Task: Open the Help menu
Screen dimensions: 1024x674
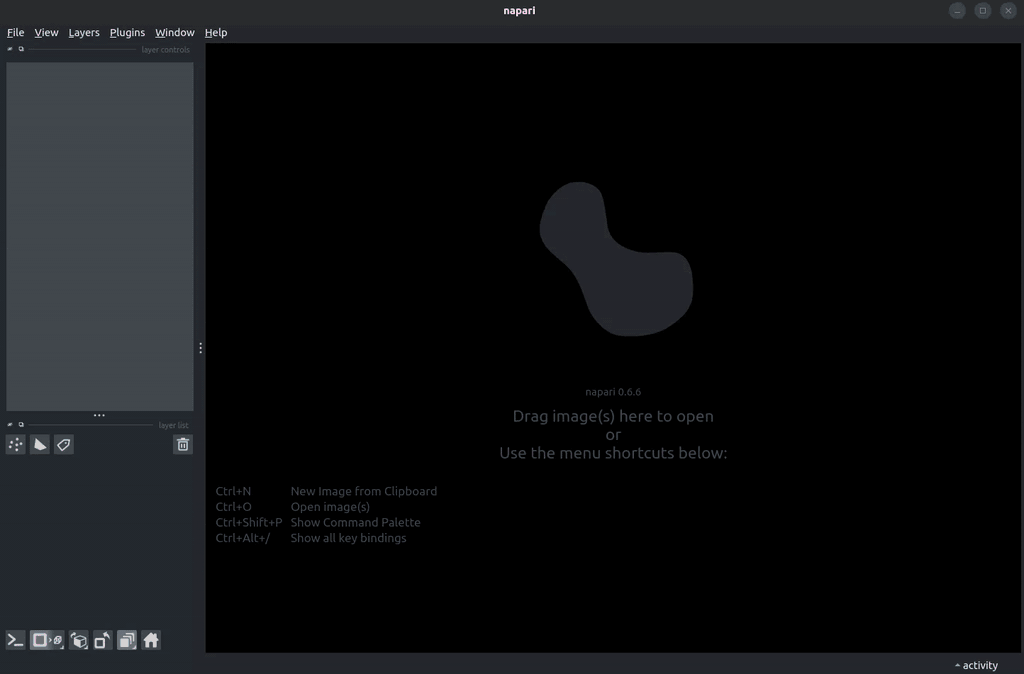Action: click(x=216, y=32)
